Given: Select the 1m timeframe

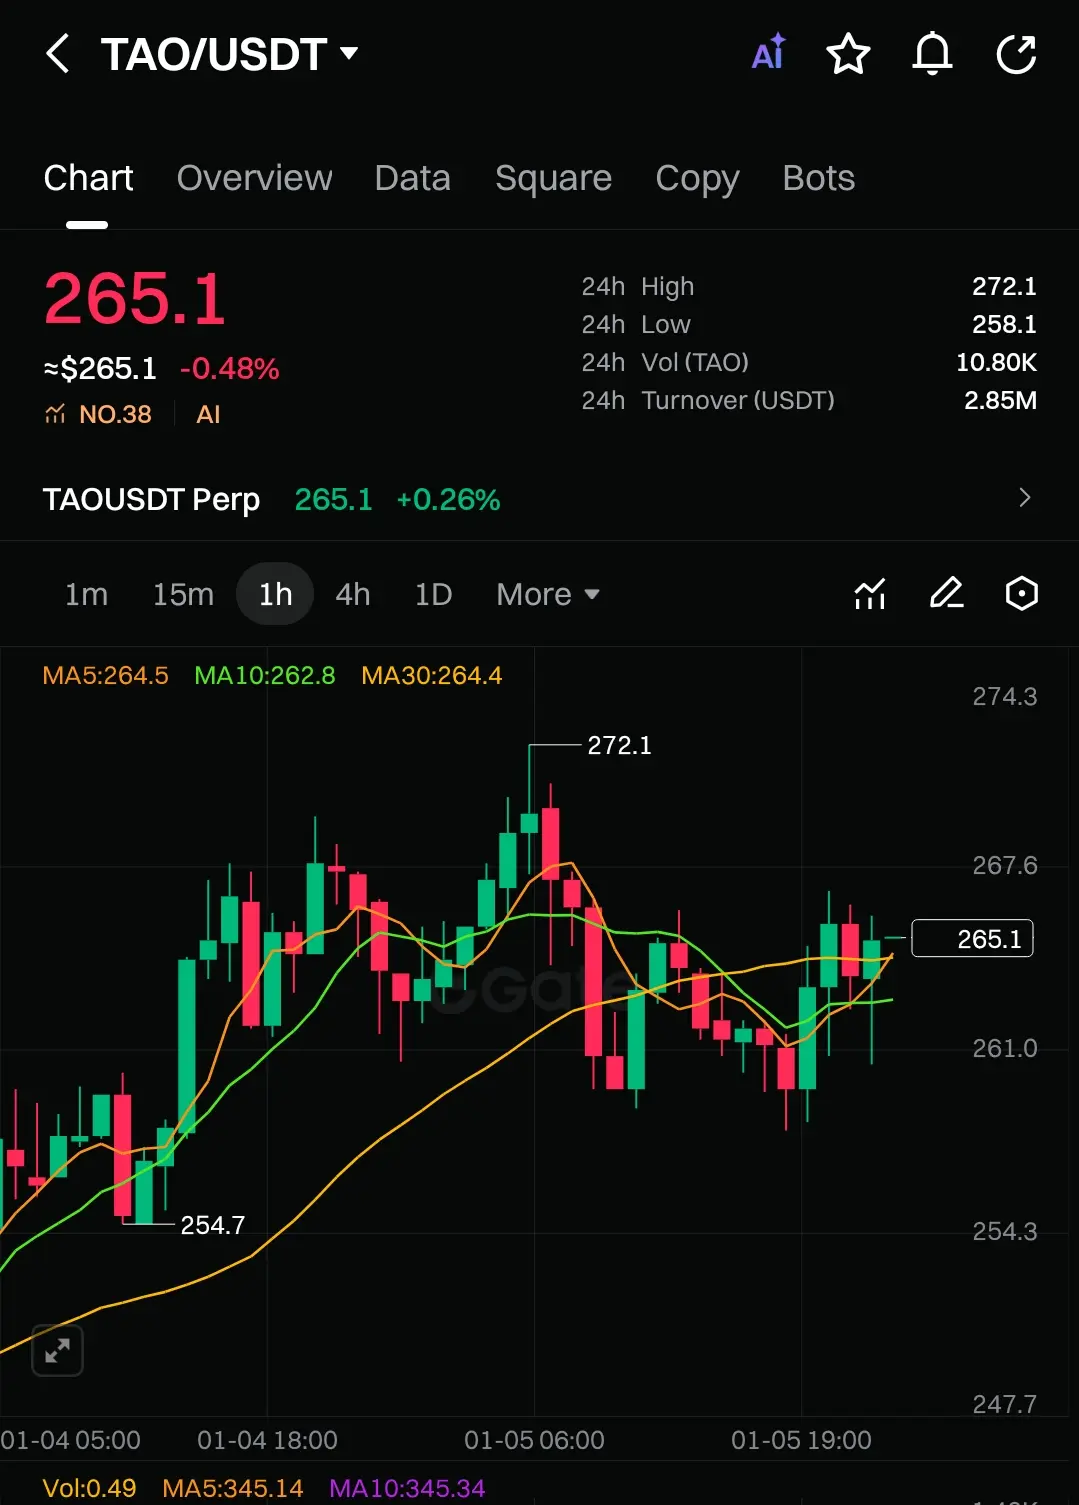Looking at the screenshot, I should [86, 594].
